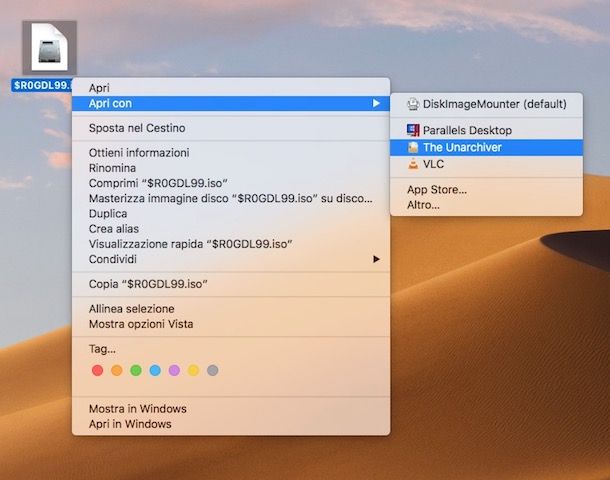Image resolution: width=610 pixels, height=480 pixels.
Task: Apply the green tag color
Action: coord(136,370)
